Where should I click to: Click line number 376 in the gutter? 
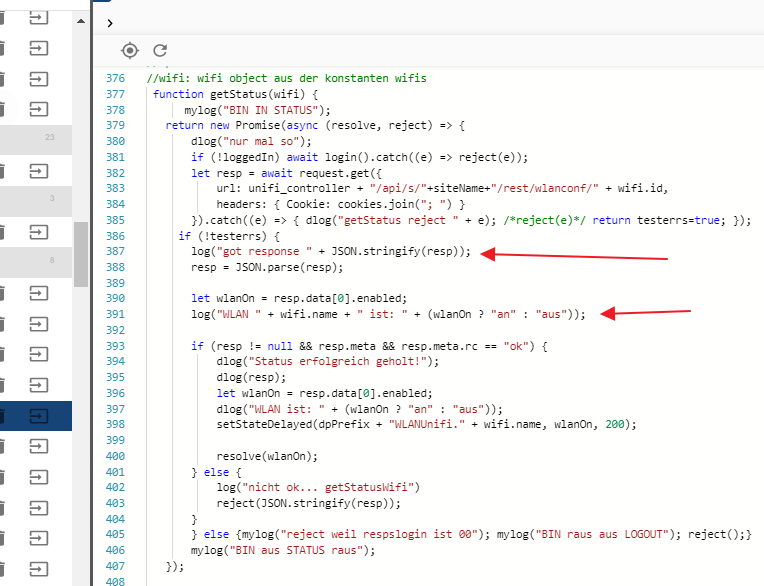[x=115, y=78]
